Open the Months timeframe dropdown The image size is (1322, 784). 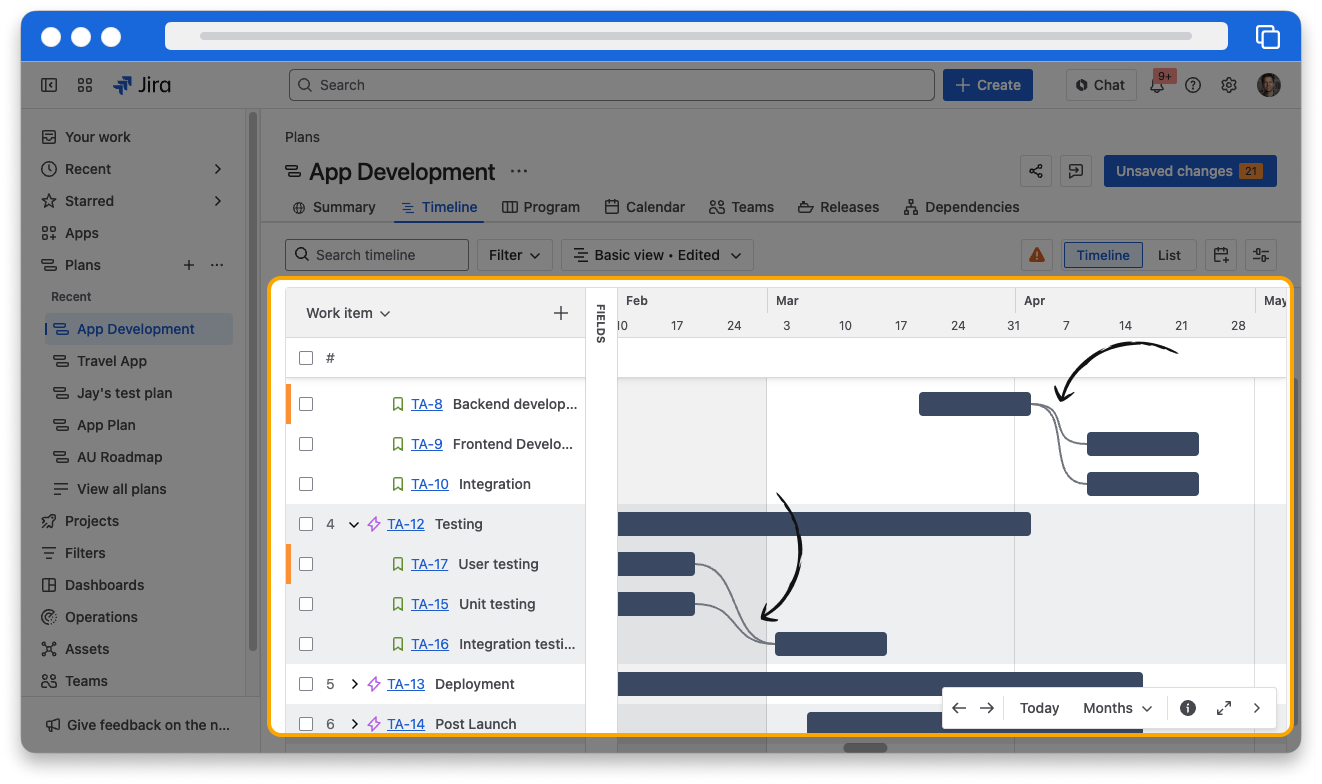pos(1118,708)
